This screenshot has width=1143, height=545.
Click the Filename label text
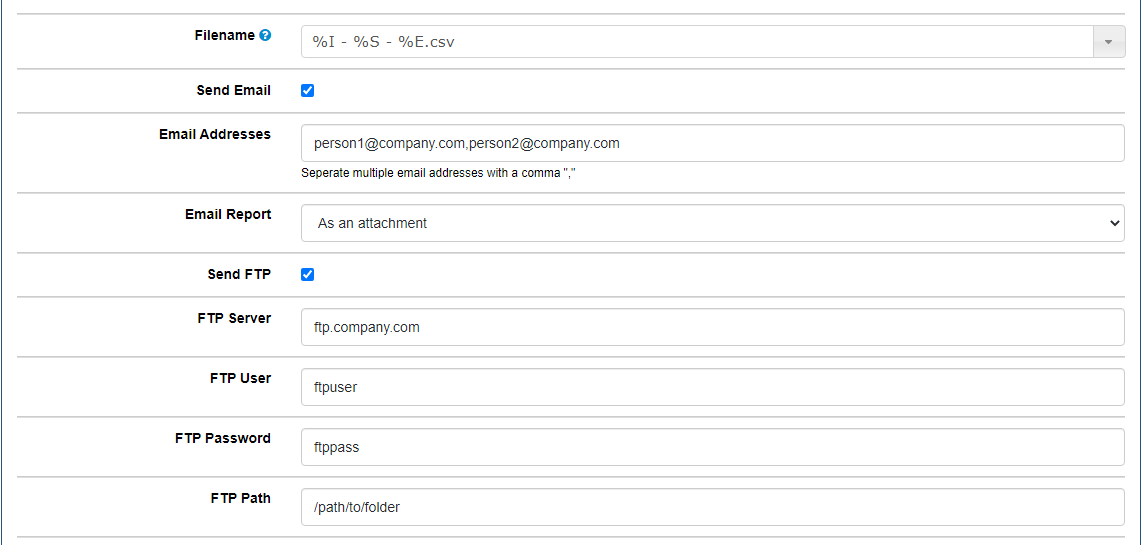coord(225,35)
